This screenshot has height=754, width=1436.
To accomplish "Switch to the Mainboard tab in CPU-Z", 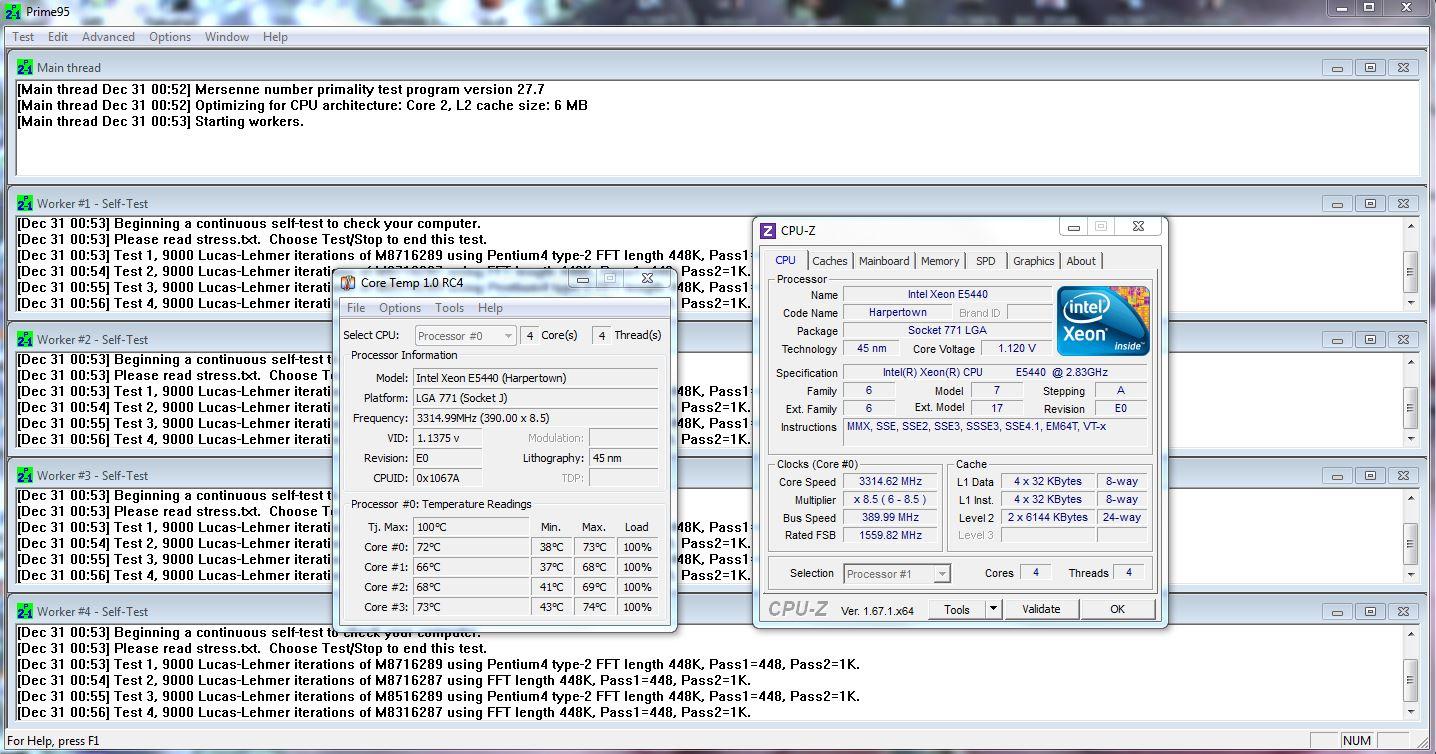I will click(884, 261).
